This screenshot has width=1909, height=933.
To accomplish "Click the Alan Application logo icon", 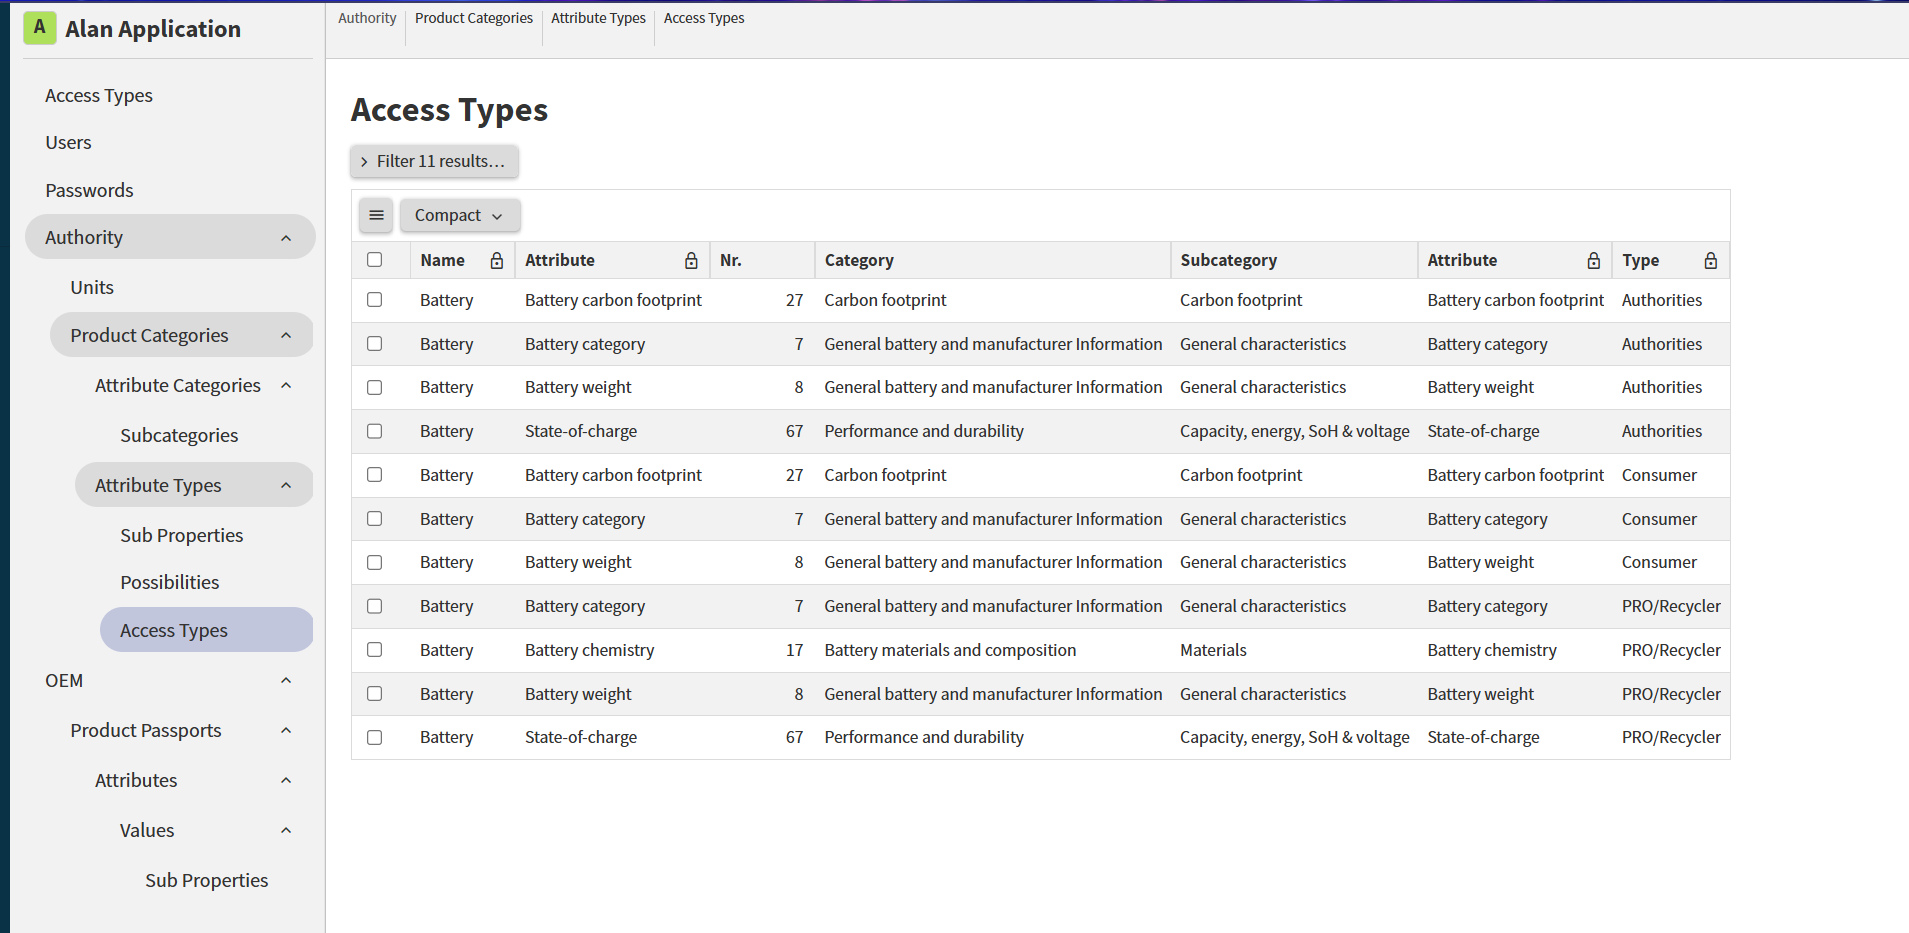I will (39, 27).
